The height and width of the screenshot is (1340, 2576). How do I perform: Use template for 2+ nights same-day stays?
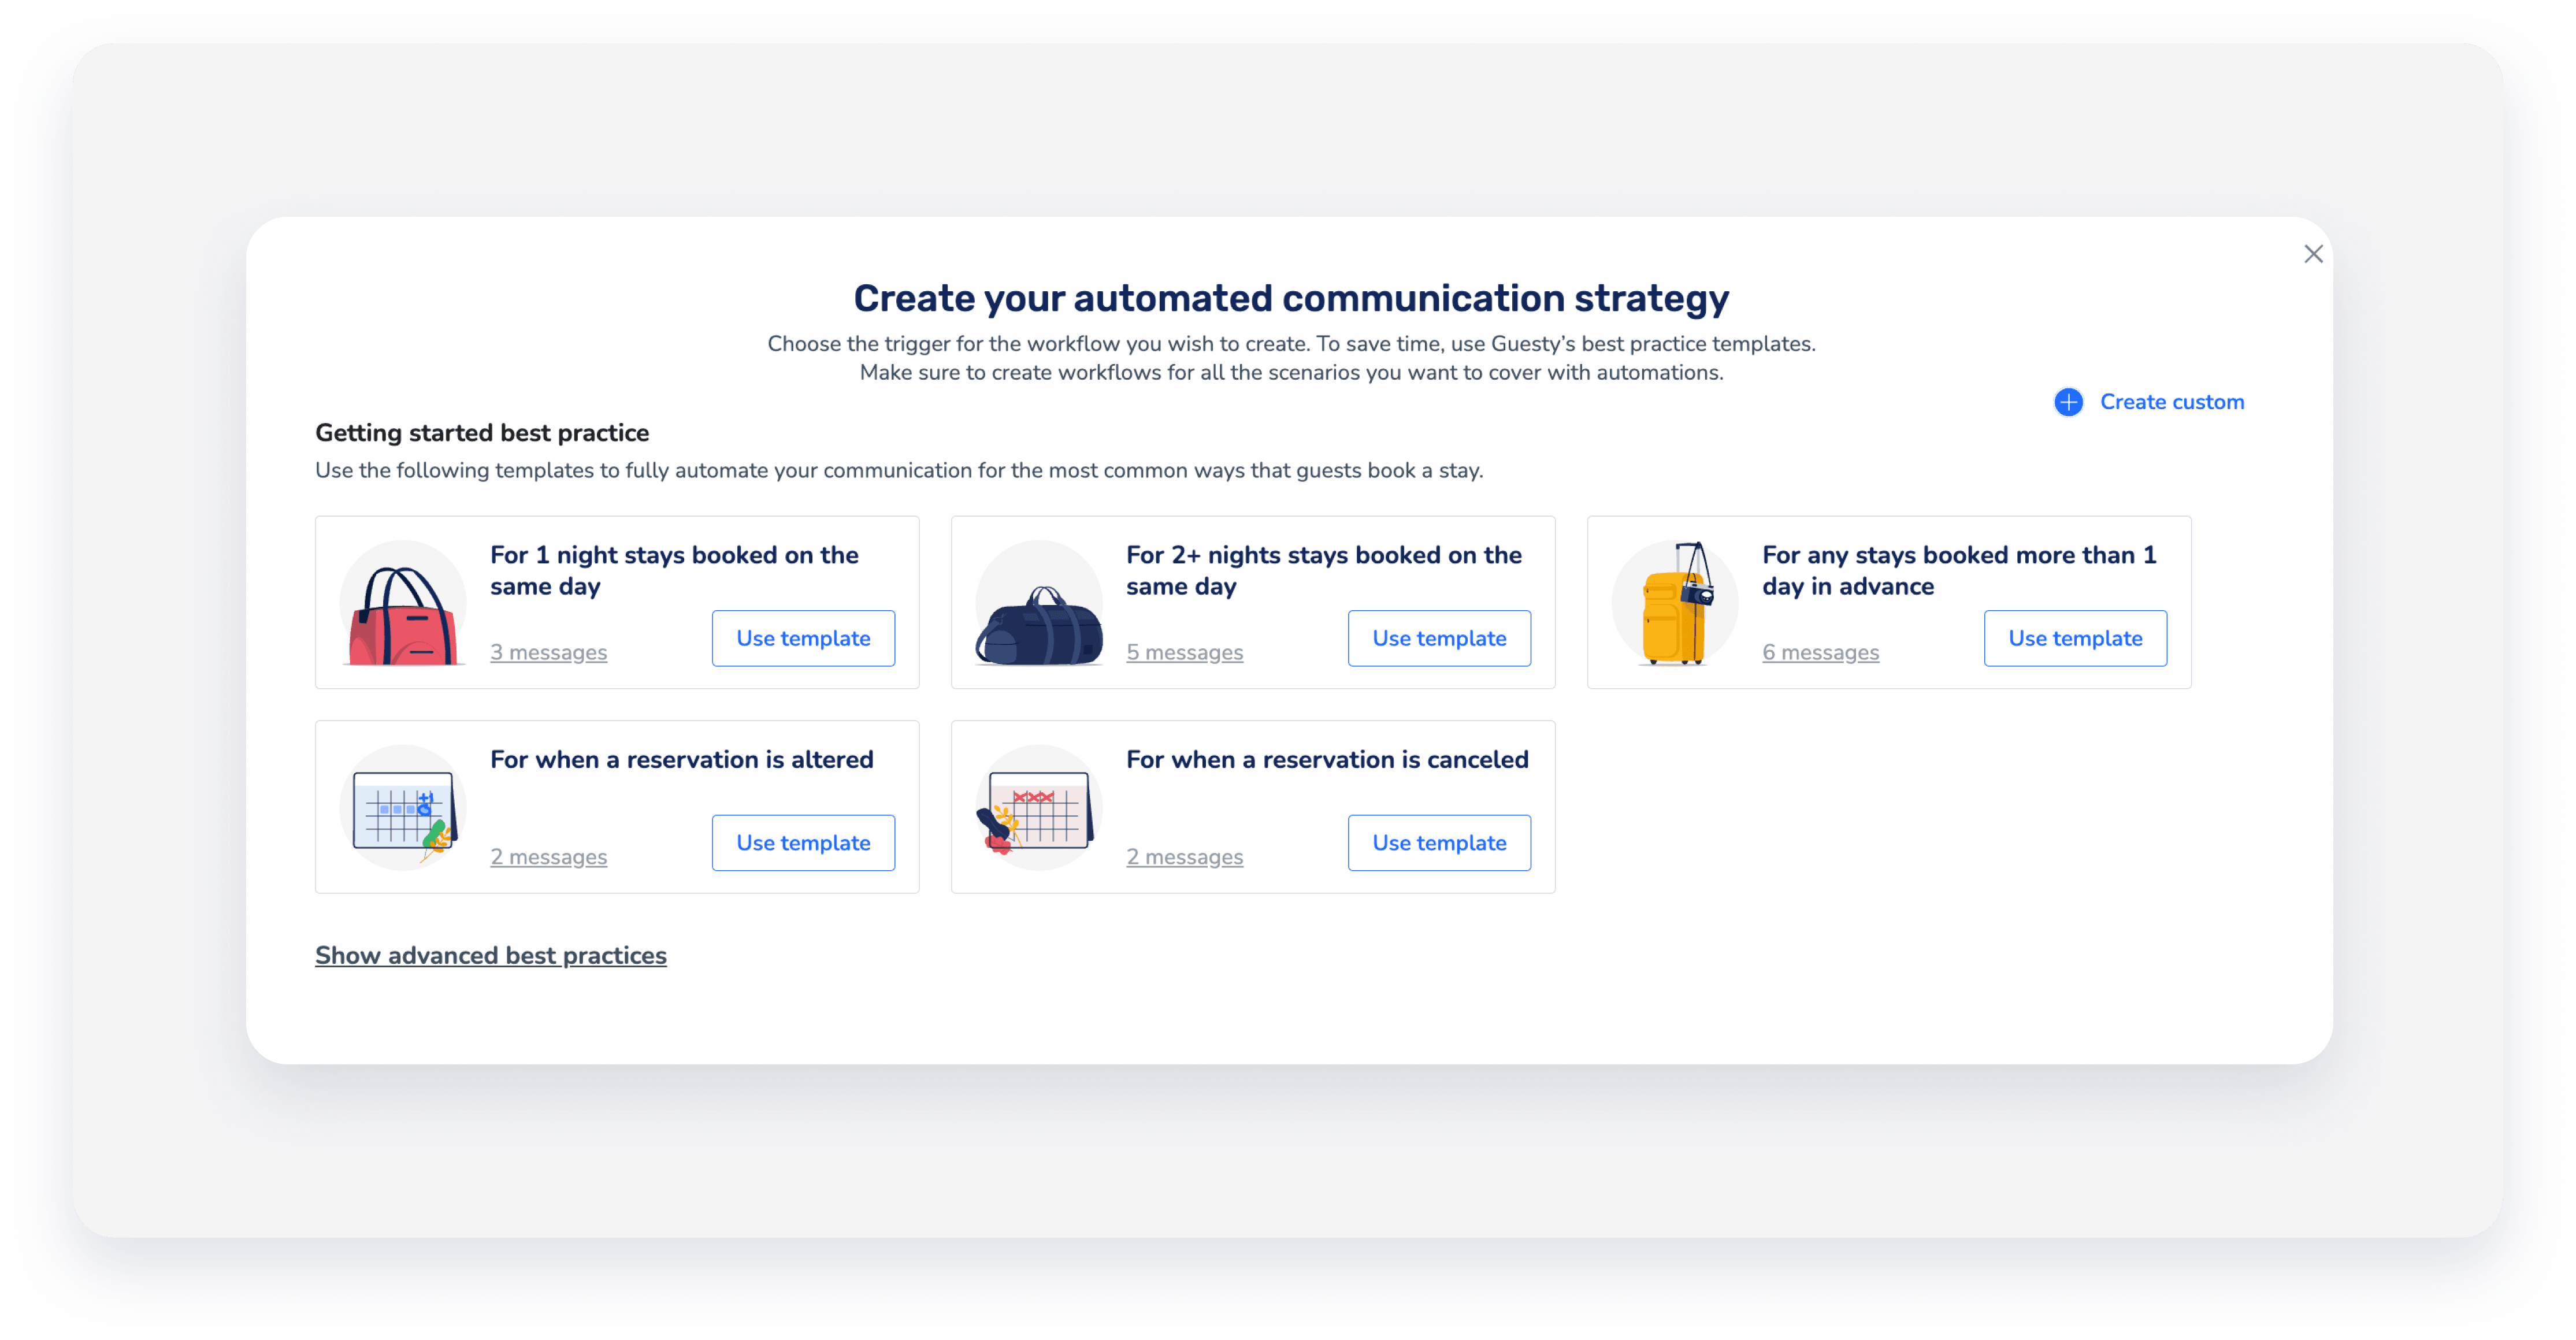[x=1439, y=638]
